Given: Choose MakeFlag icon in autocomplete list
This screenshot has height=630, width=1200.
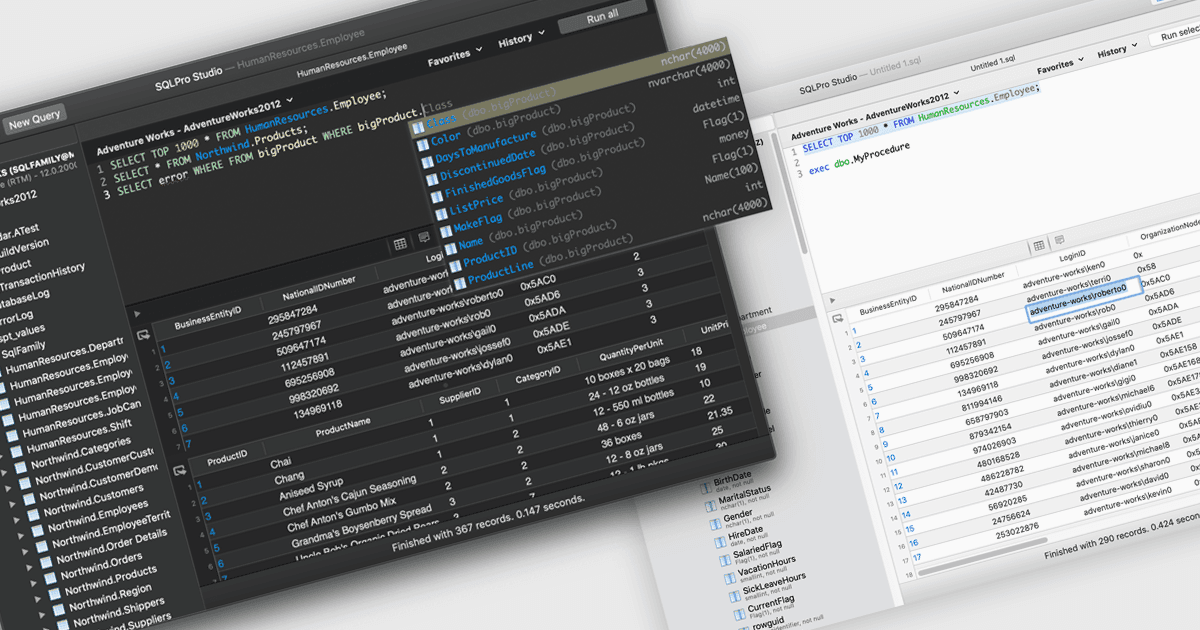Looking at the screenshot, I should tap(445, 233).
